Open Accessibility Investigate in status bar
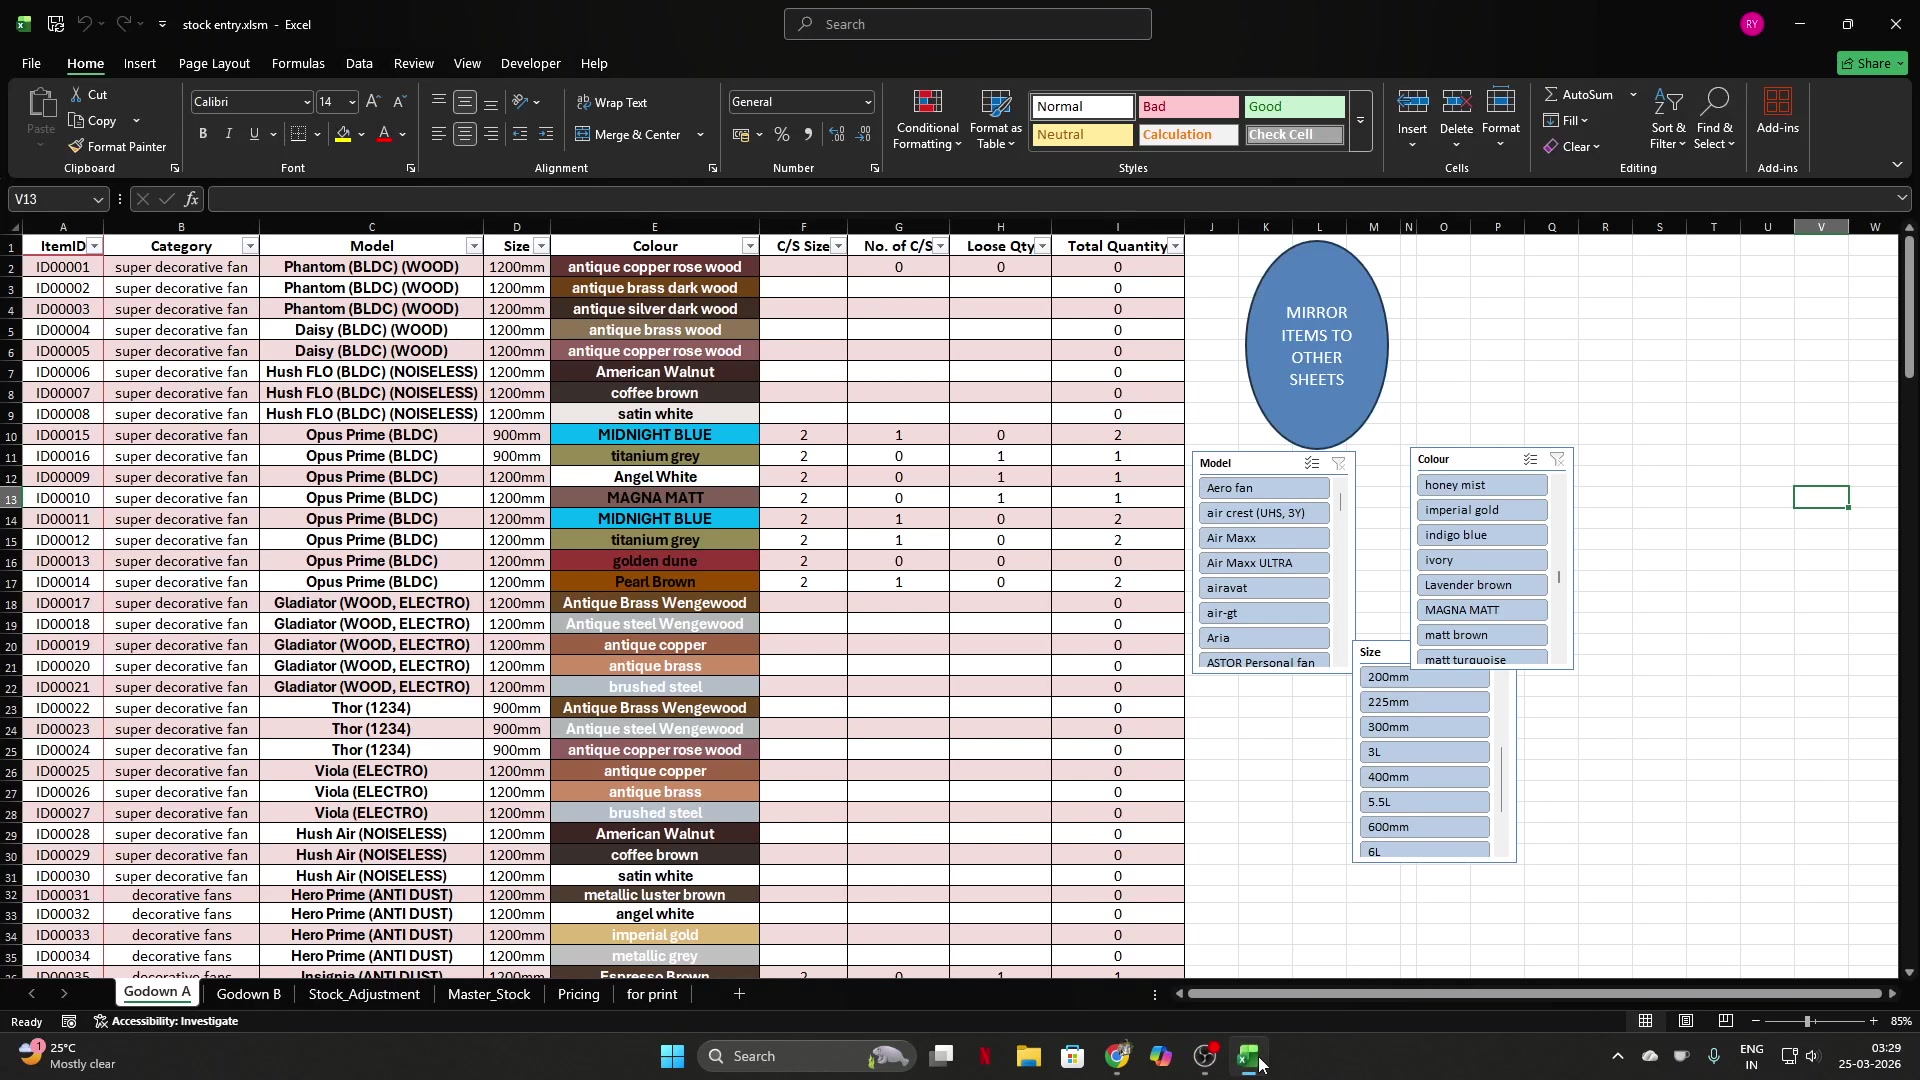Viewport: 1920px width, 1080px height. coord(166,1021)
